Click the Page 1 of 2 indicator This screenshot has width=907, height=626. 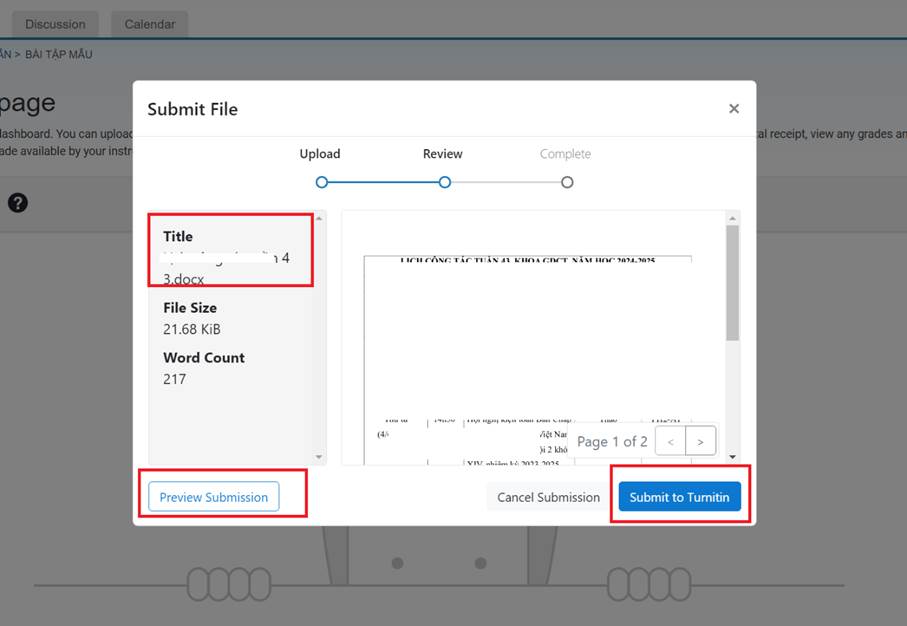click(612, 441)
